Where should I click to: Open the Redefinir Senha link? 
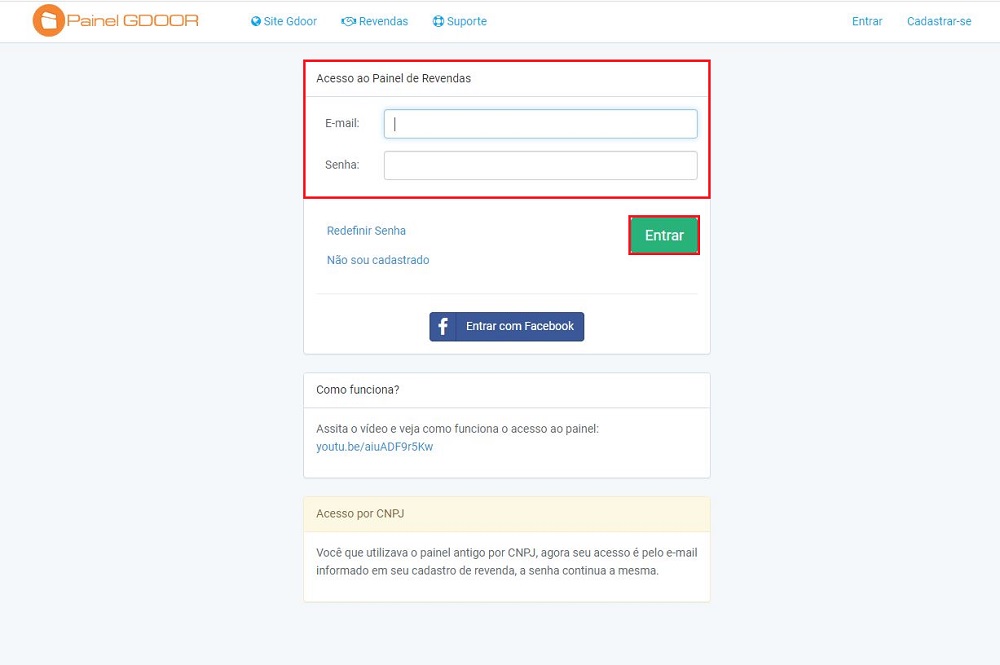[x=366, y=231]
